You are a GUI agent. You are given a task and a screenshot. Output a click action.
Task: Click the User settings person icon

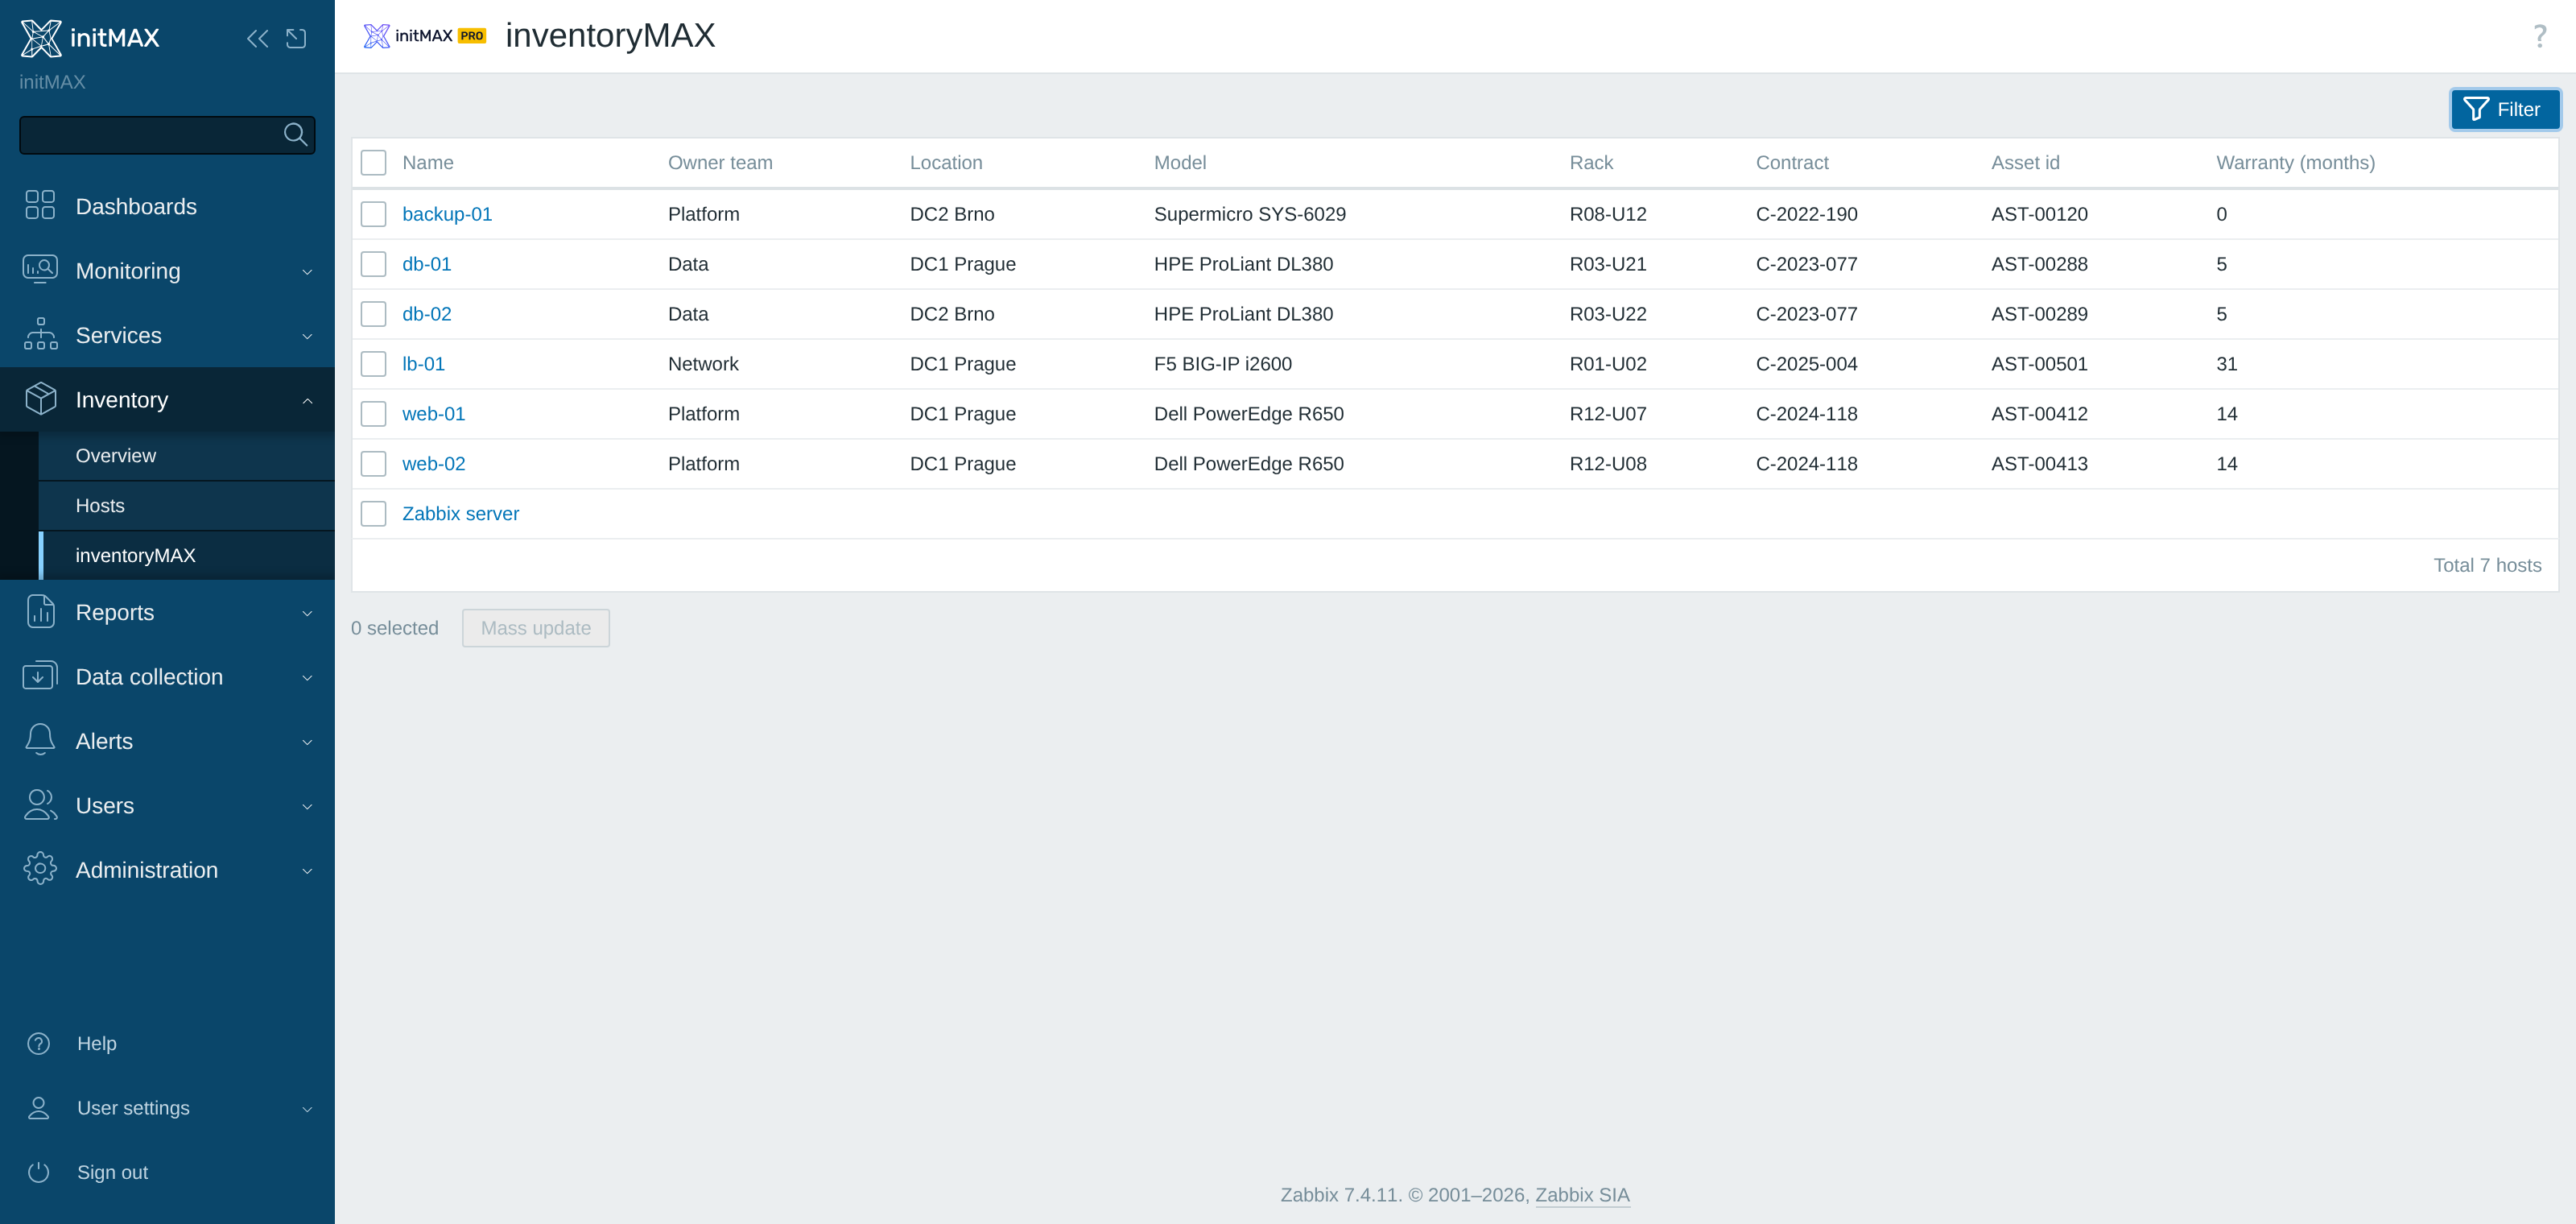(38, 1108)
